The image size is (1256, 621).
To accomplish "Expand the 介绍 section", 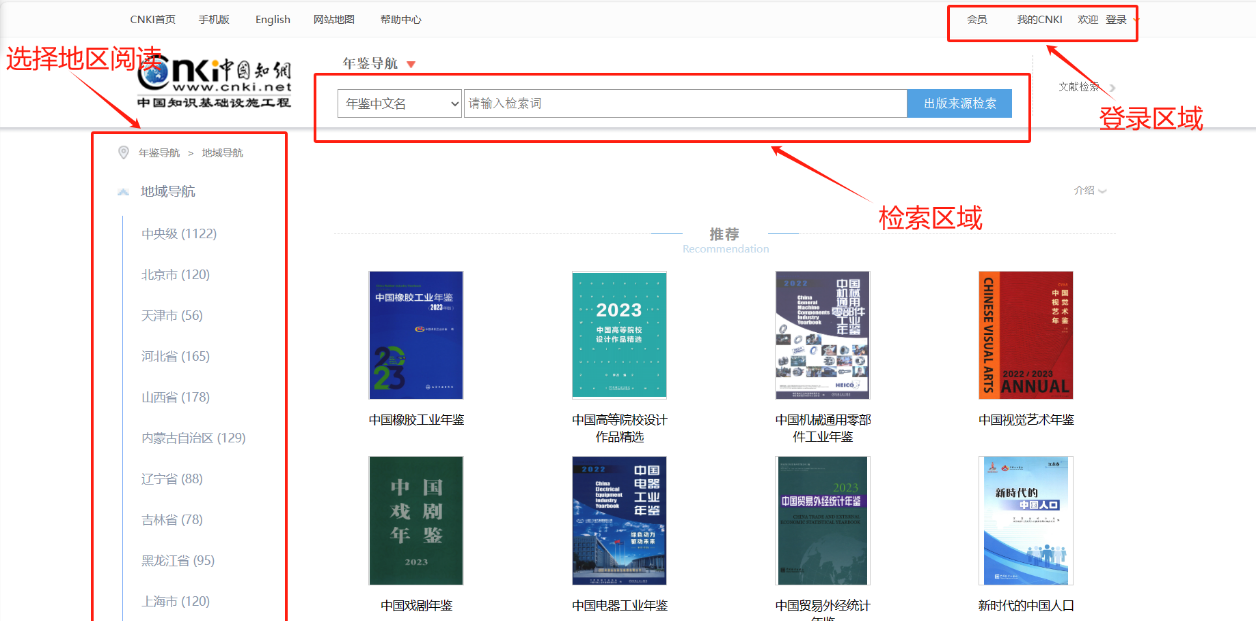I will coord(1090,190).
